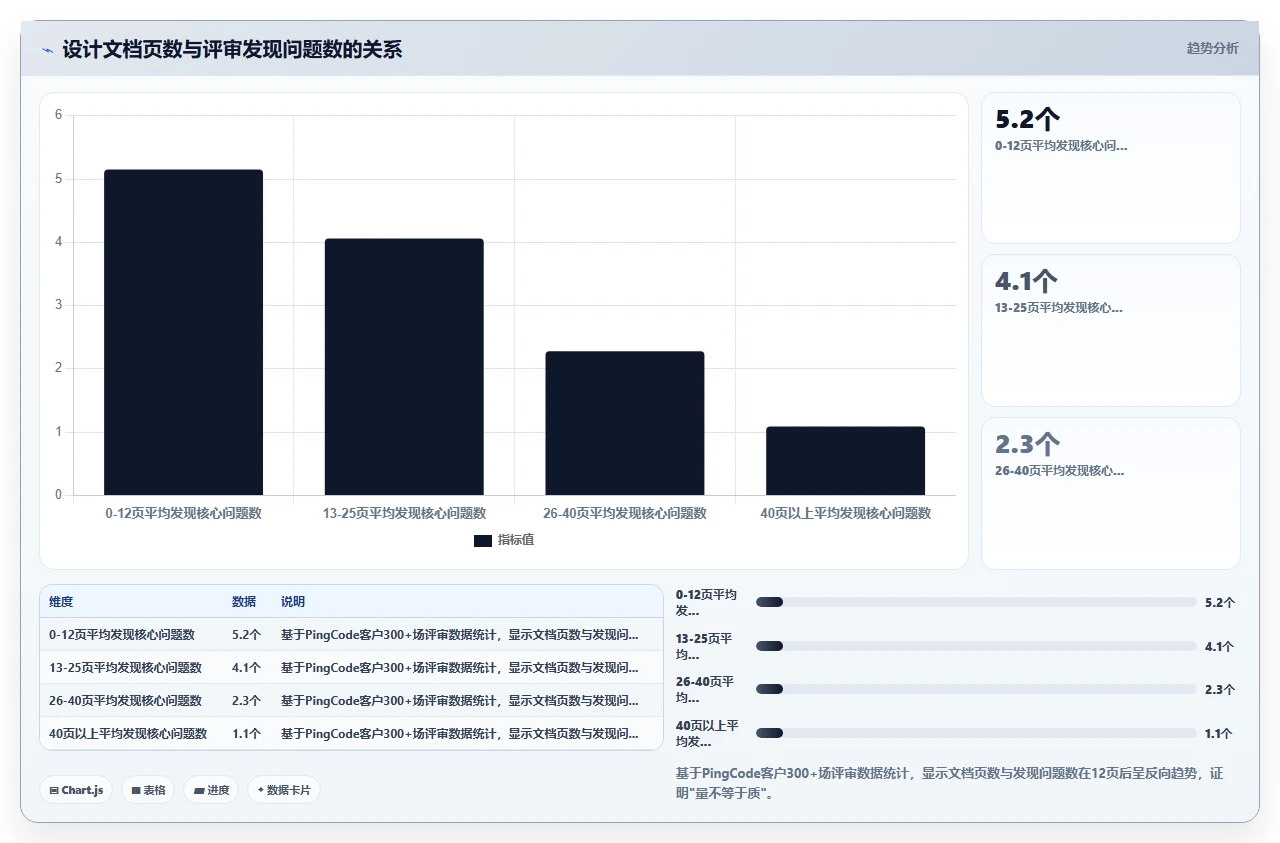
Task: Click the 0-12页 bar in chart
Action: pyautogui.click(x=184, y=332)
